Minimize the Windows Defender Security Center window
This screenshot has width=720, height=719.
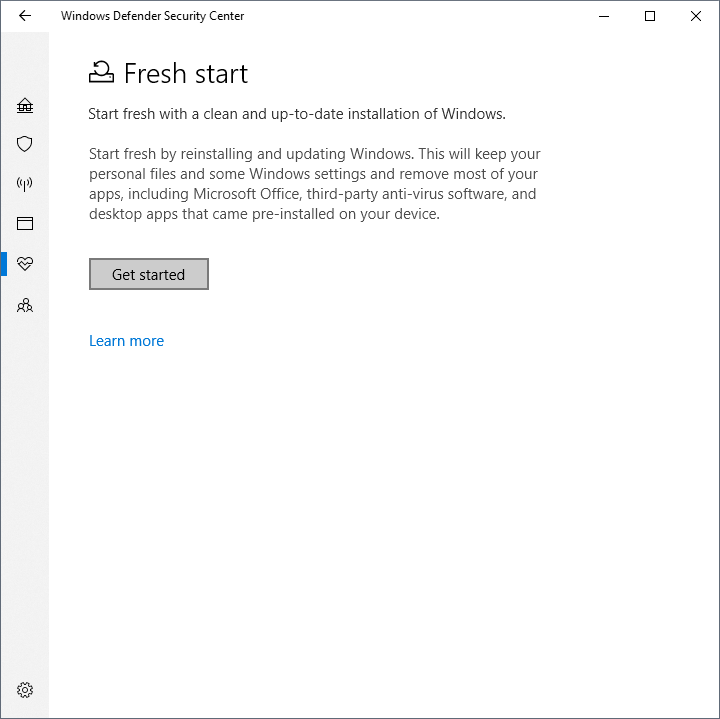pos(604,16)
